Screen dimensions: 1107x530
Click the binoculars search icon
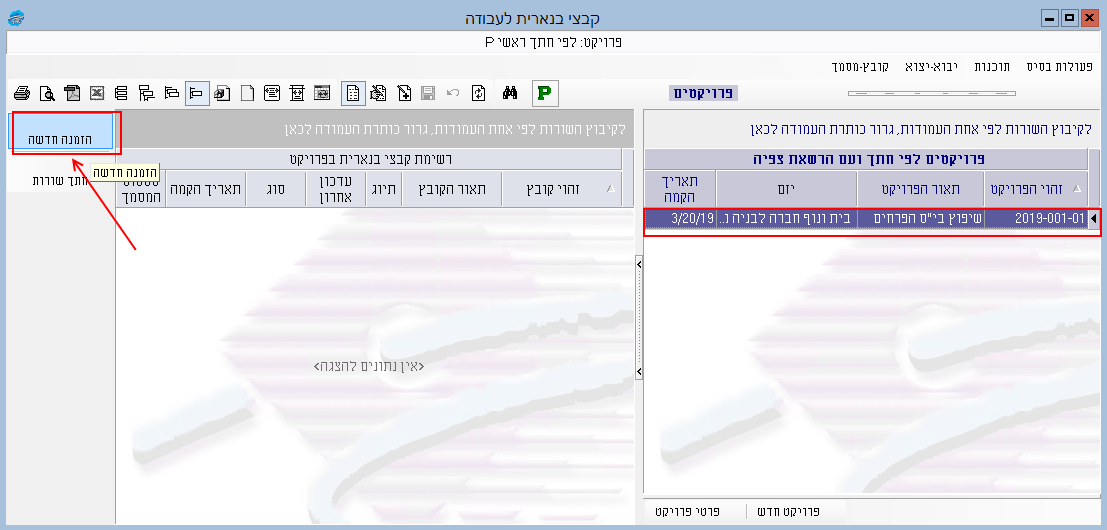tap(508, 94)
